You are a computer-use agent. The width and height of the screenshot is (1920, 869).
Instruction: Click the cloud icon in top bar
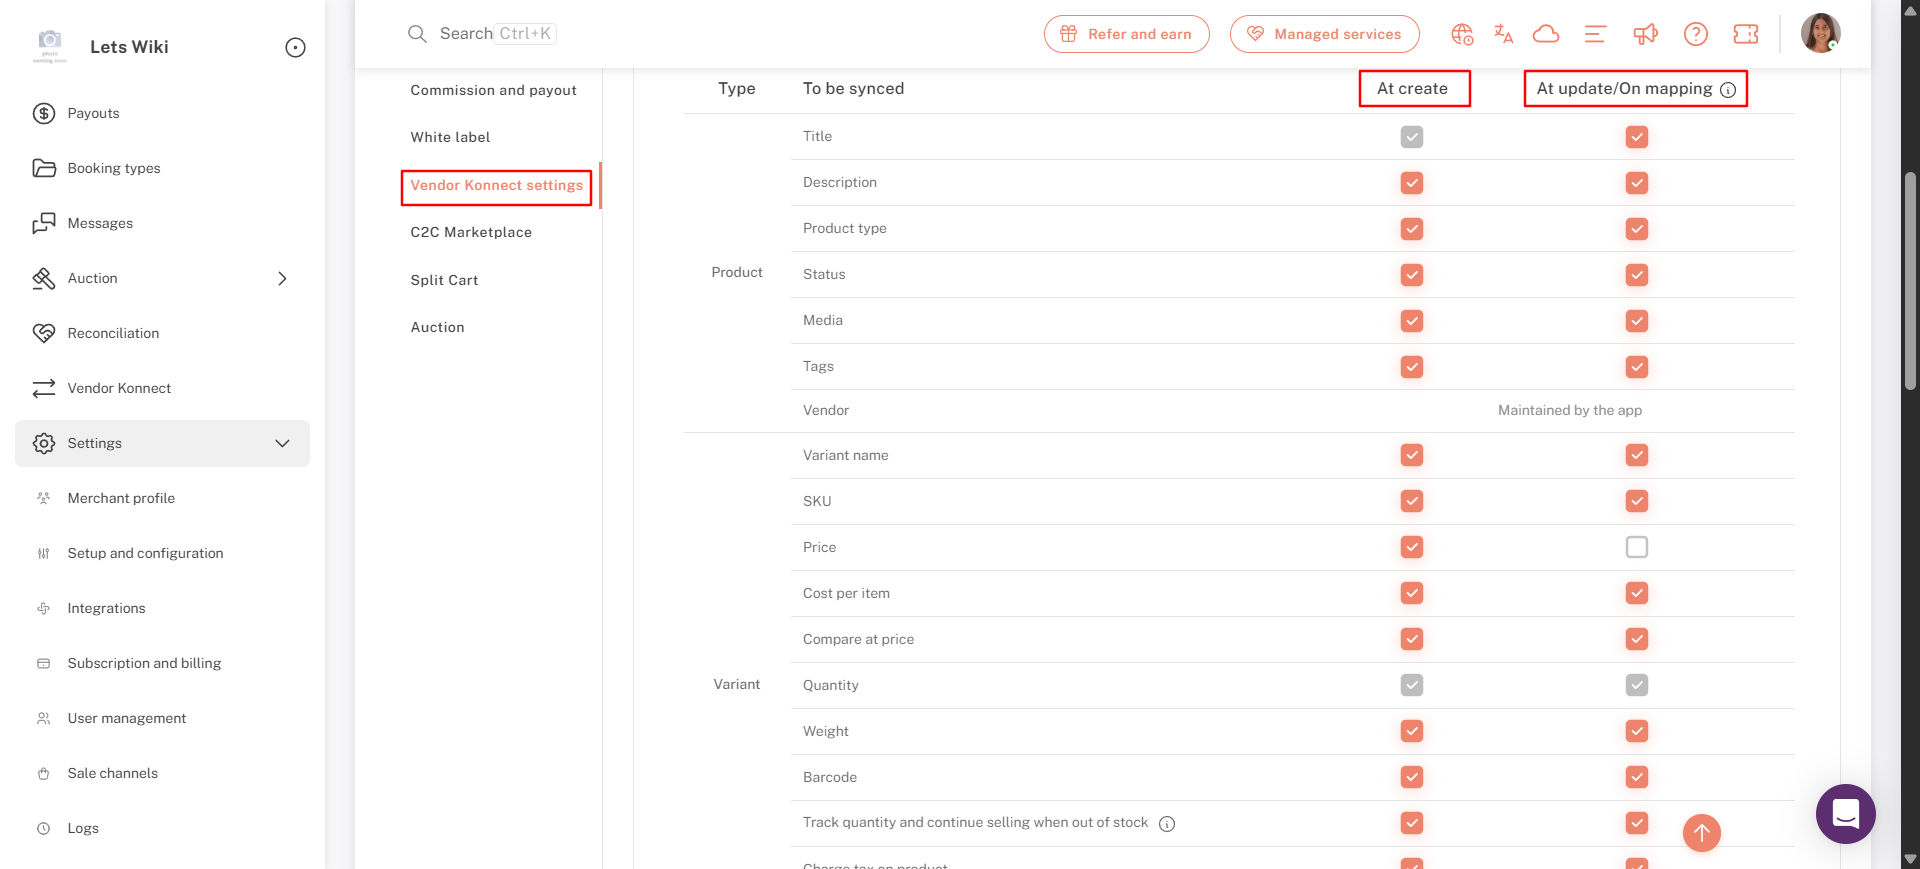pos(1546,34)
